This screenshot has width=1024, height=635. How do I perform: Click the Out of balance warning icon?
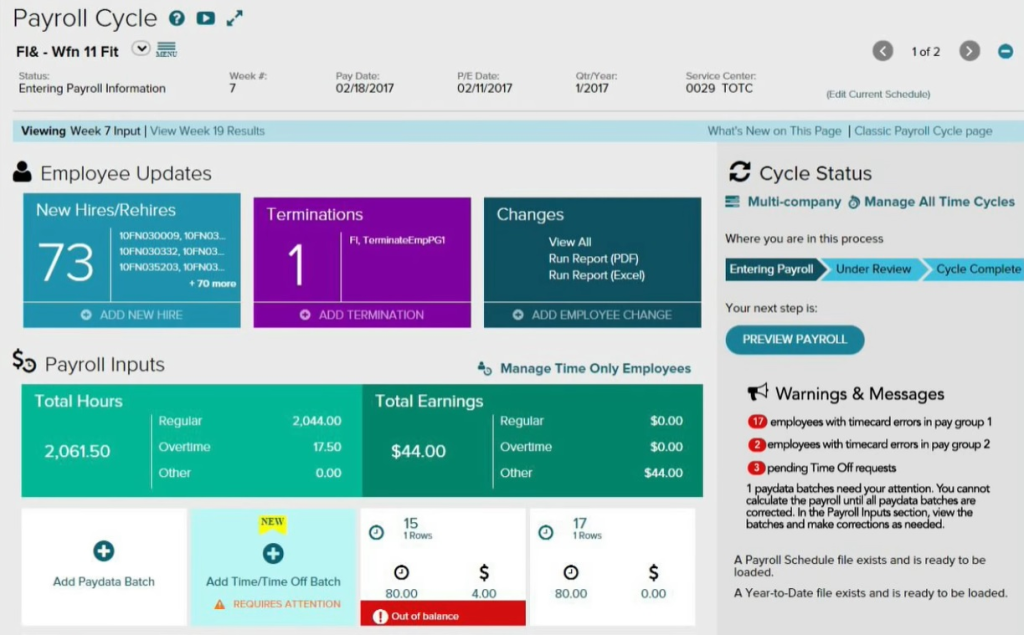[379, 616]
